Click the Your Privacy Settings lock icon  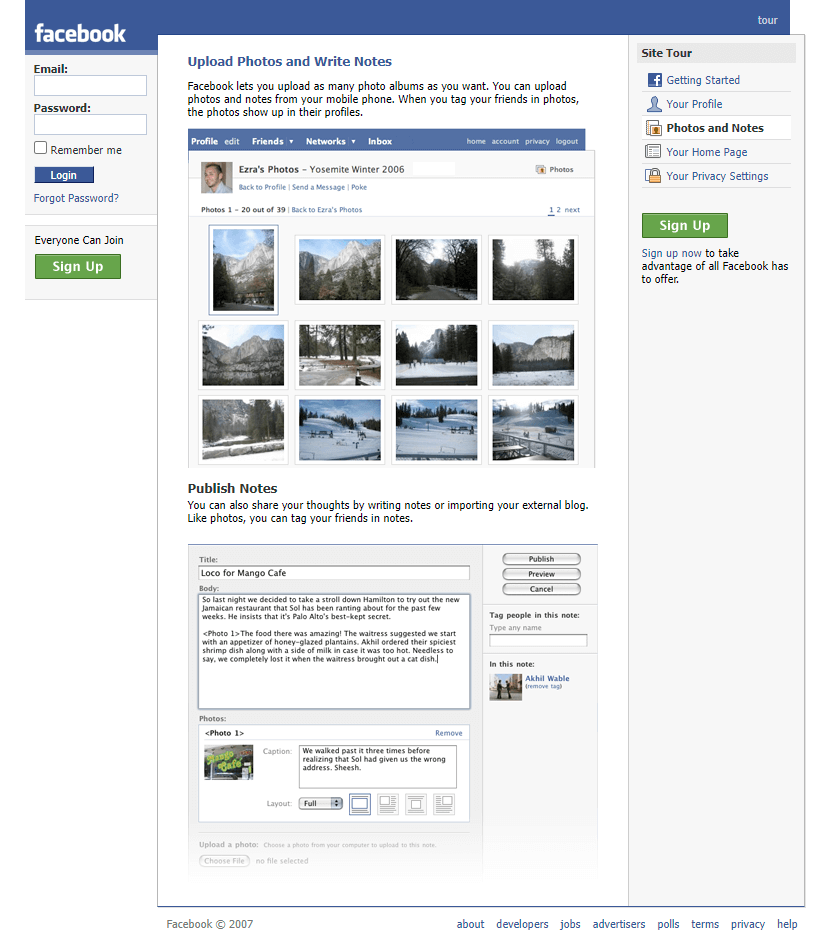(653, 176)
